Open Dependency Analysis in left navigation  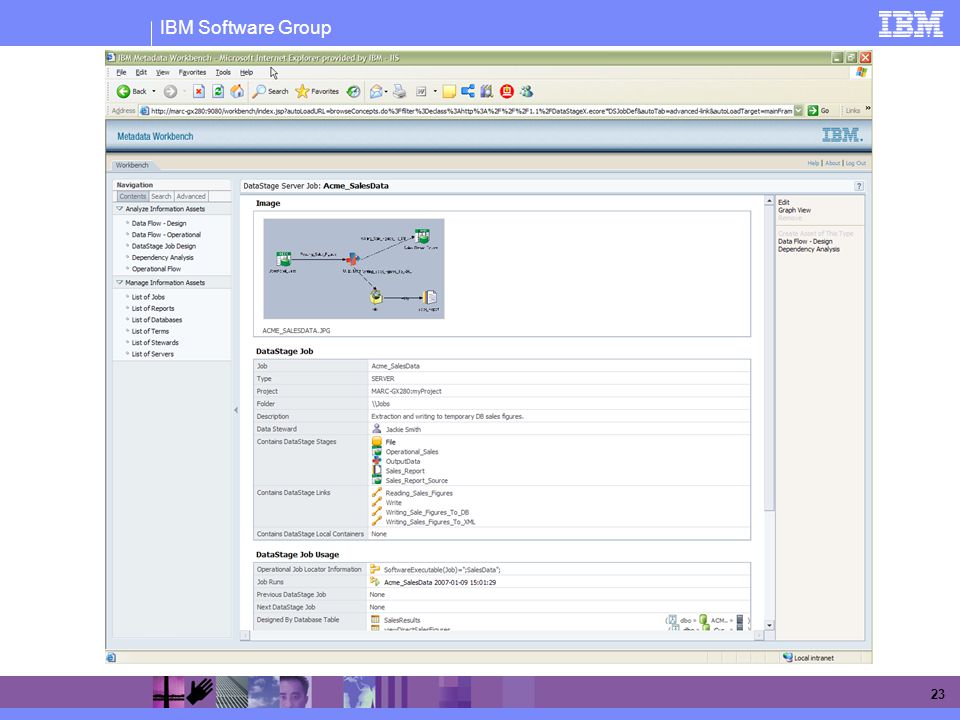point(162,258)
